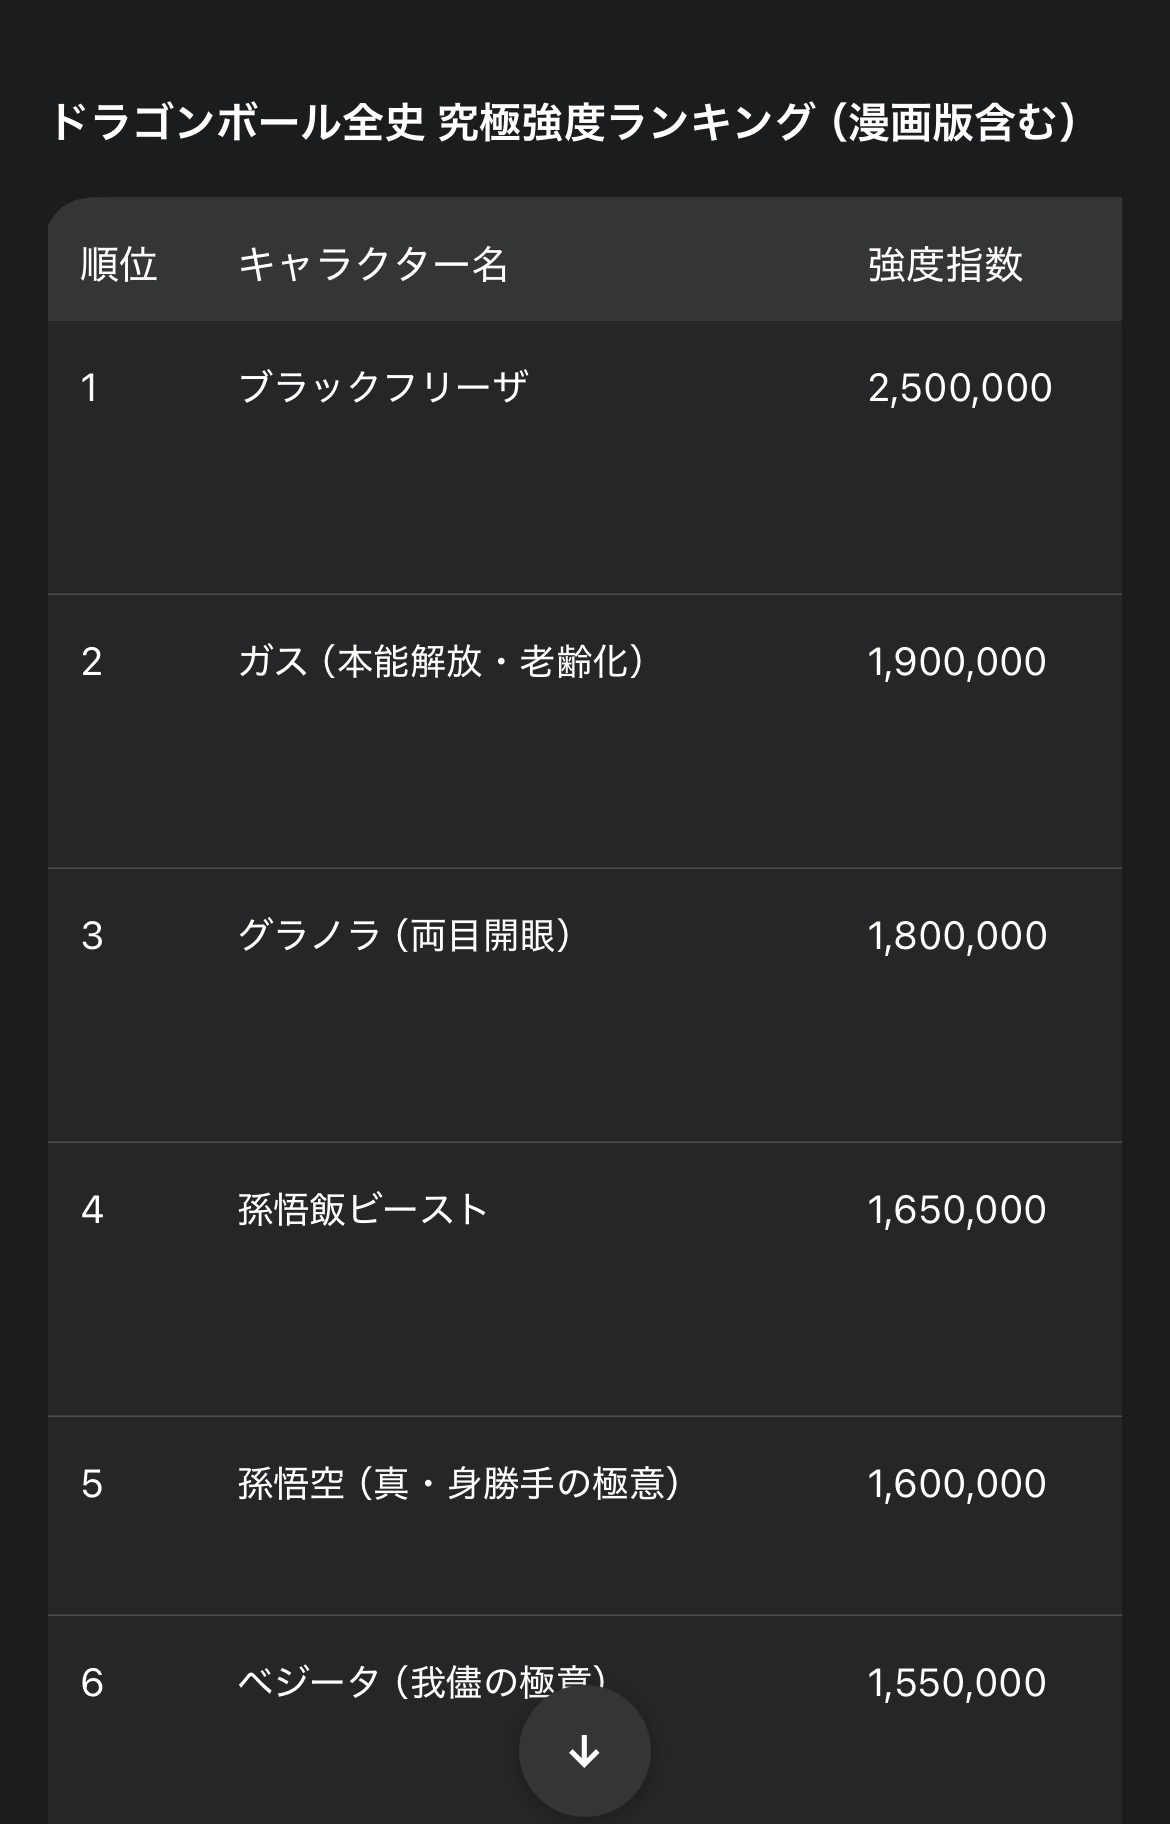The height and width of the screenshot is (1824, 1170).
Task: Click the scroll-down arrow button
Action: coord(584,1751)
